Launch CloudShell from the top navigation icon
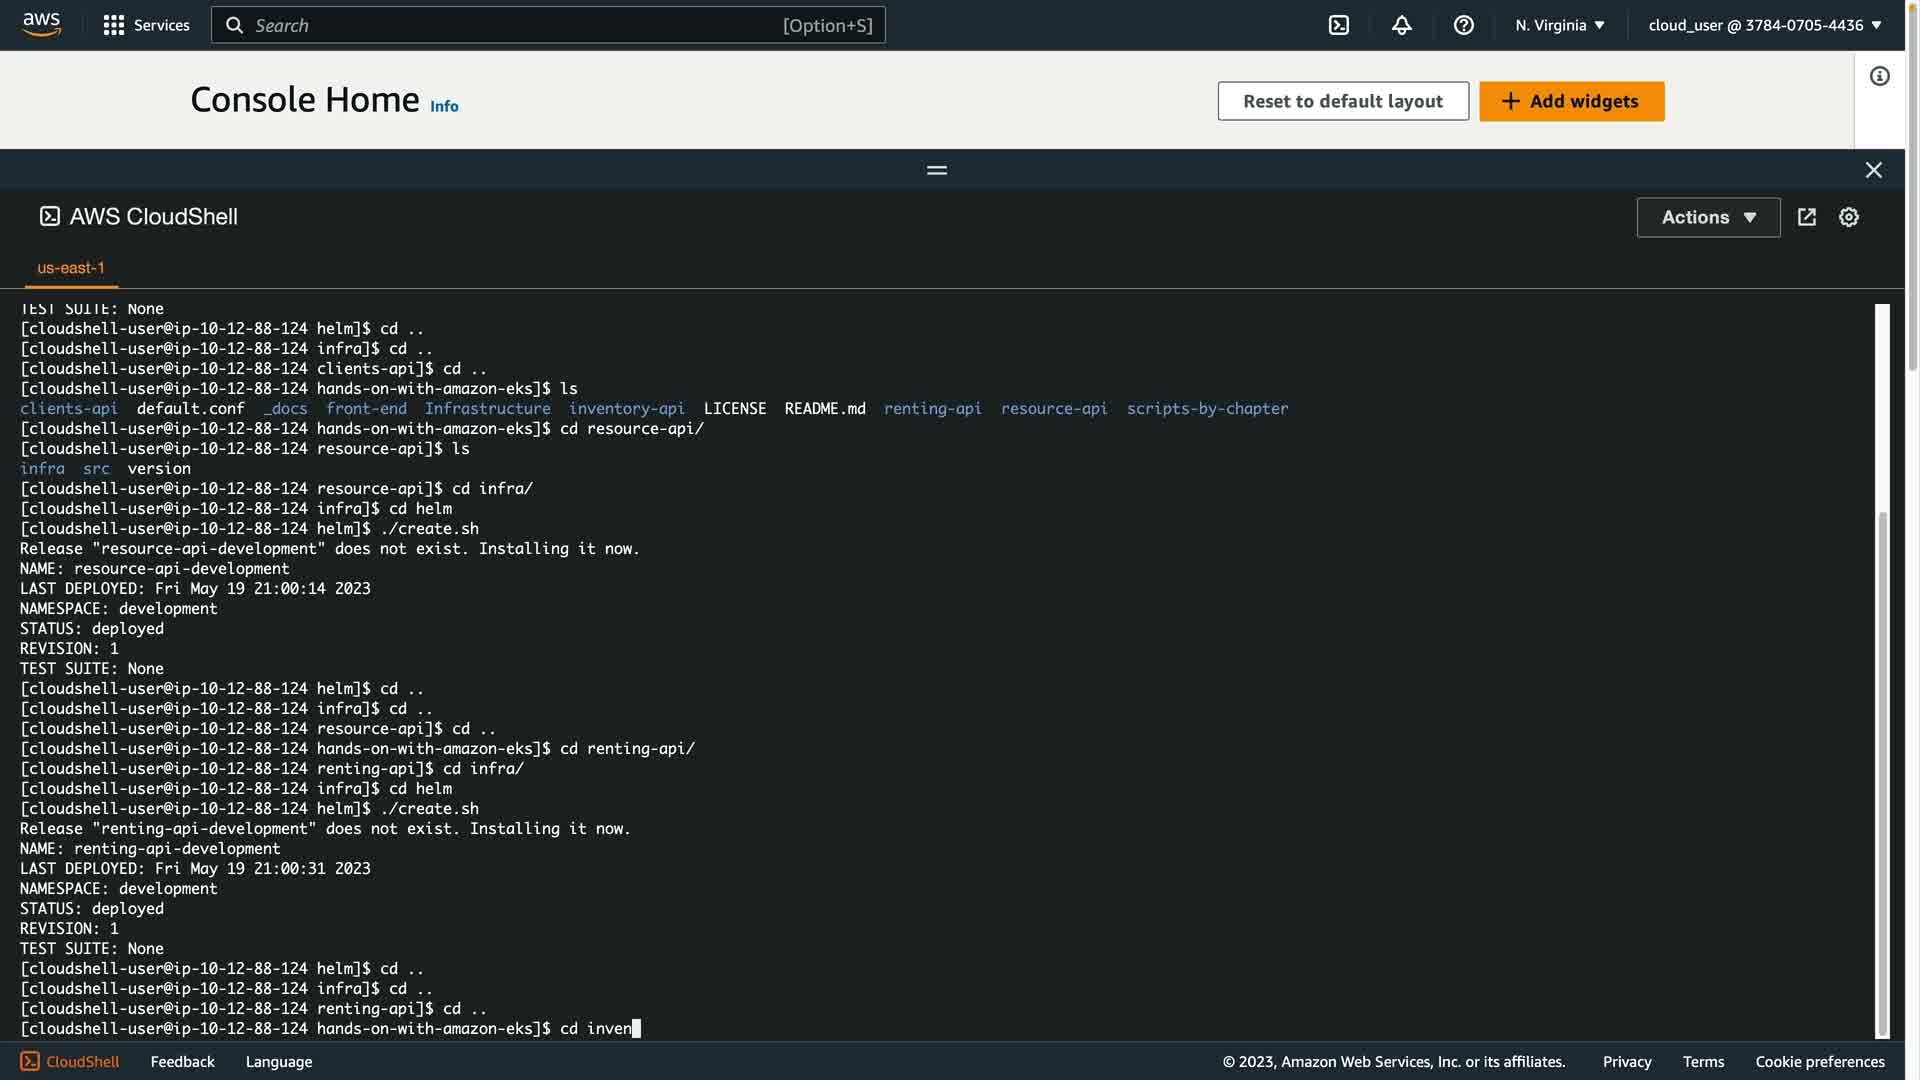The image size is (1920, 1080). coord(1338,25)
